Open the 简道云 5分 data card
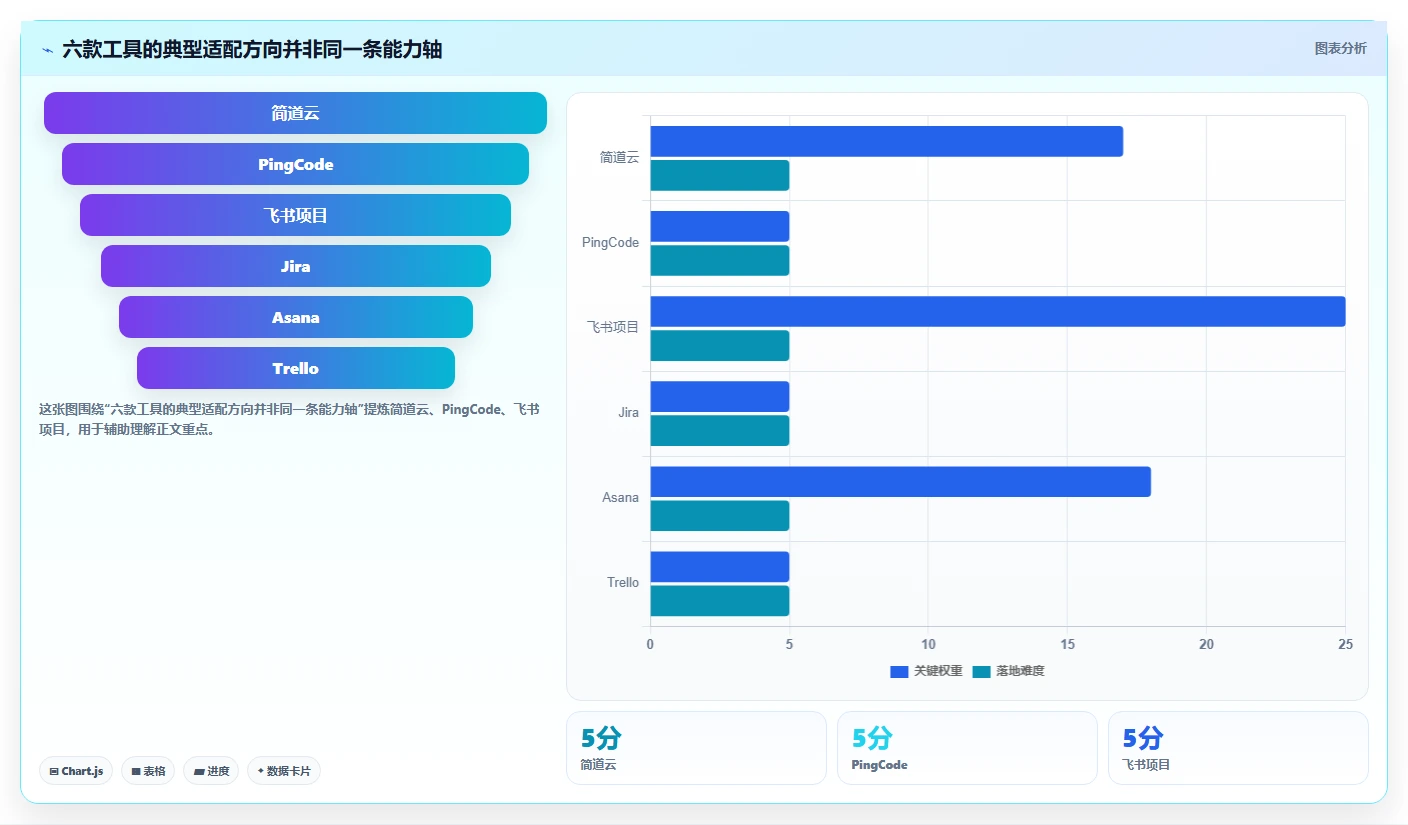Image resolution: width=1408 pixels, height=825 pixels. (x=696, y=748)
